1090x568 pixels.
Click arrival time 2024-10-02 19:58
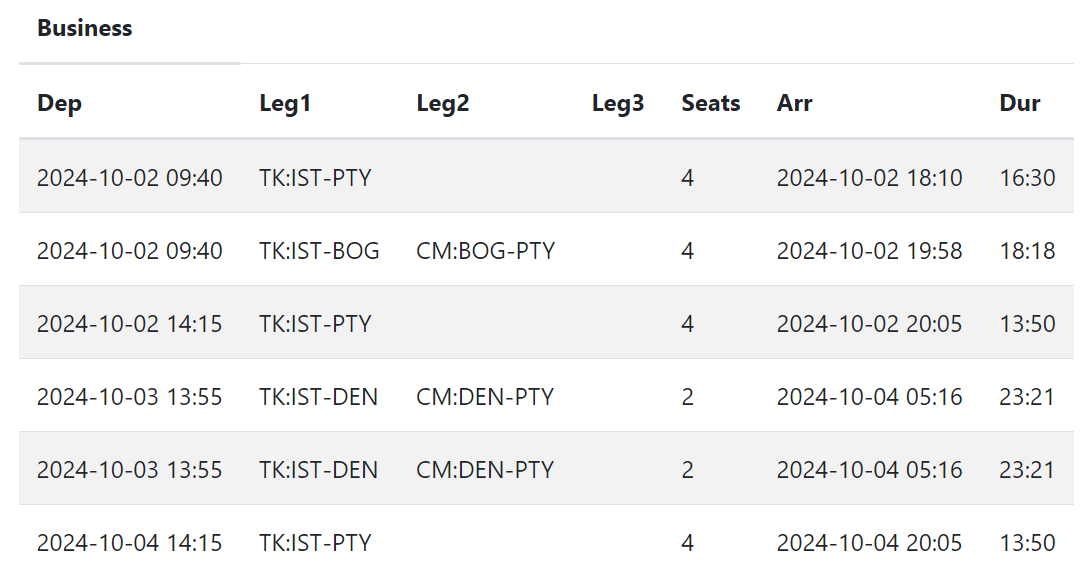pyautogui.click(x=869, y=251)
